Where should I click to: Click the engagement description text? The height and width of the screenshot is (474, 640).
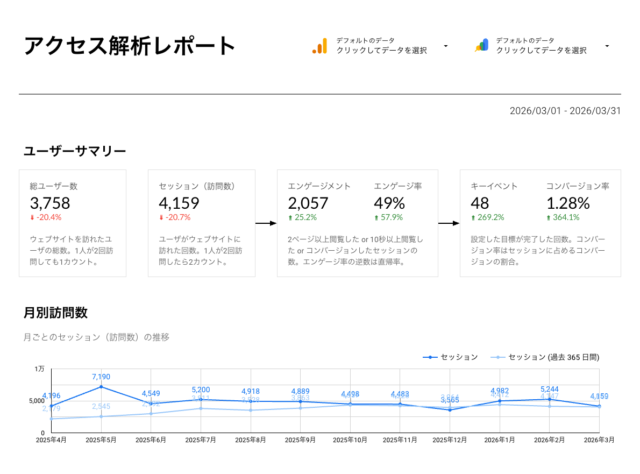coord(356,250)
